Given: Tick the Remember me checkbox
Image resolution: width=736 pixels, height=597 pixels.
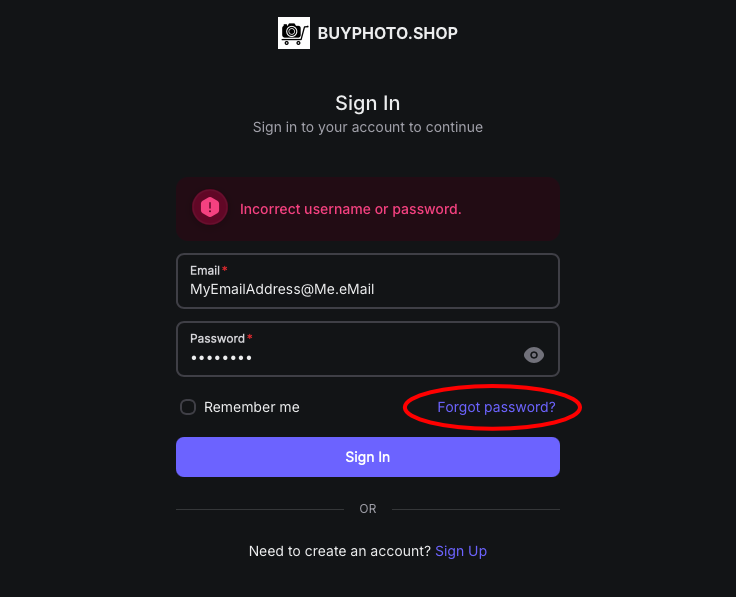Looking at the screenshot, I should click(188, 407).
